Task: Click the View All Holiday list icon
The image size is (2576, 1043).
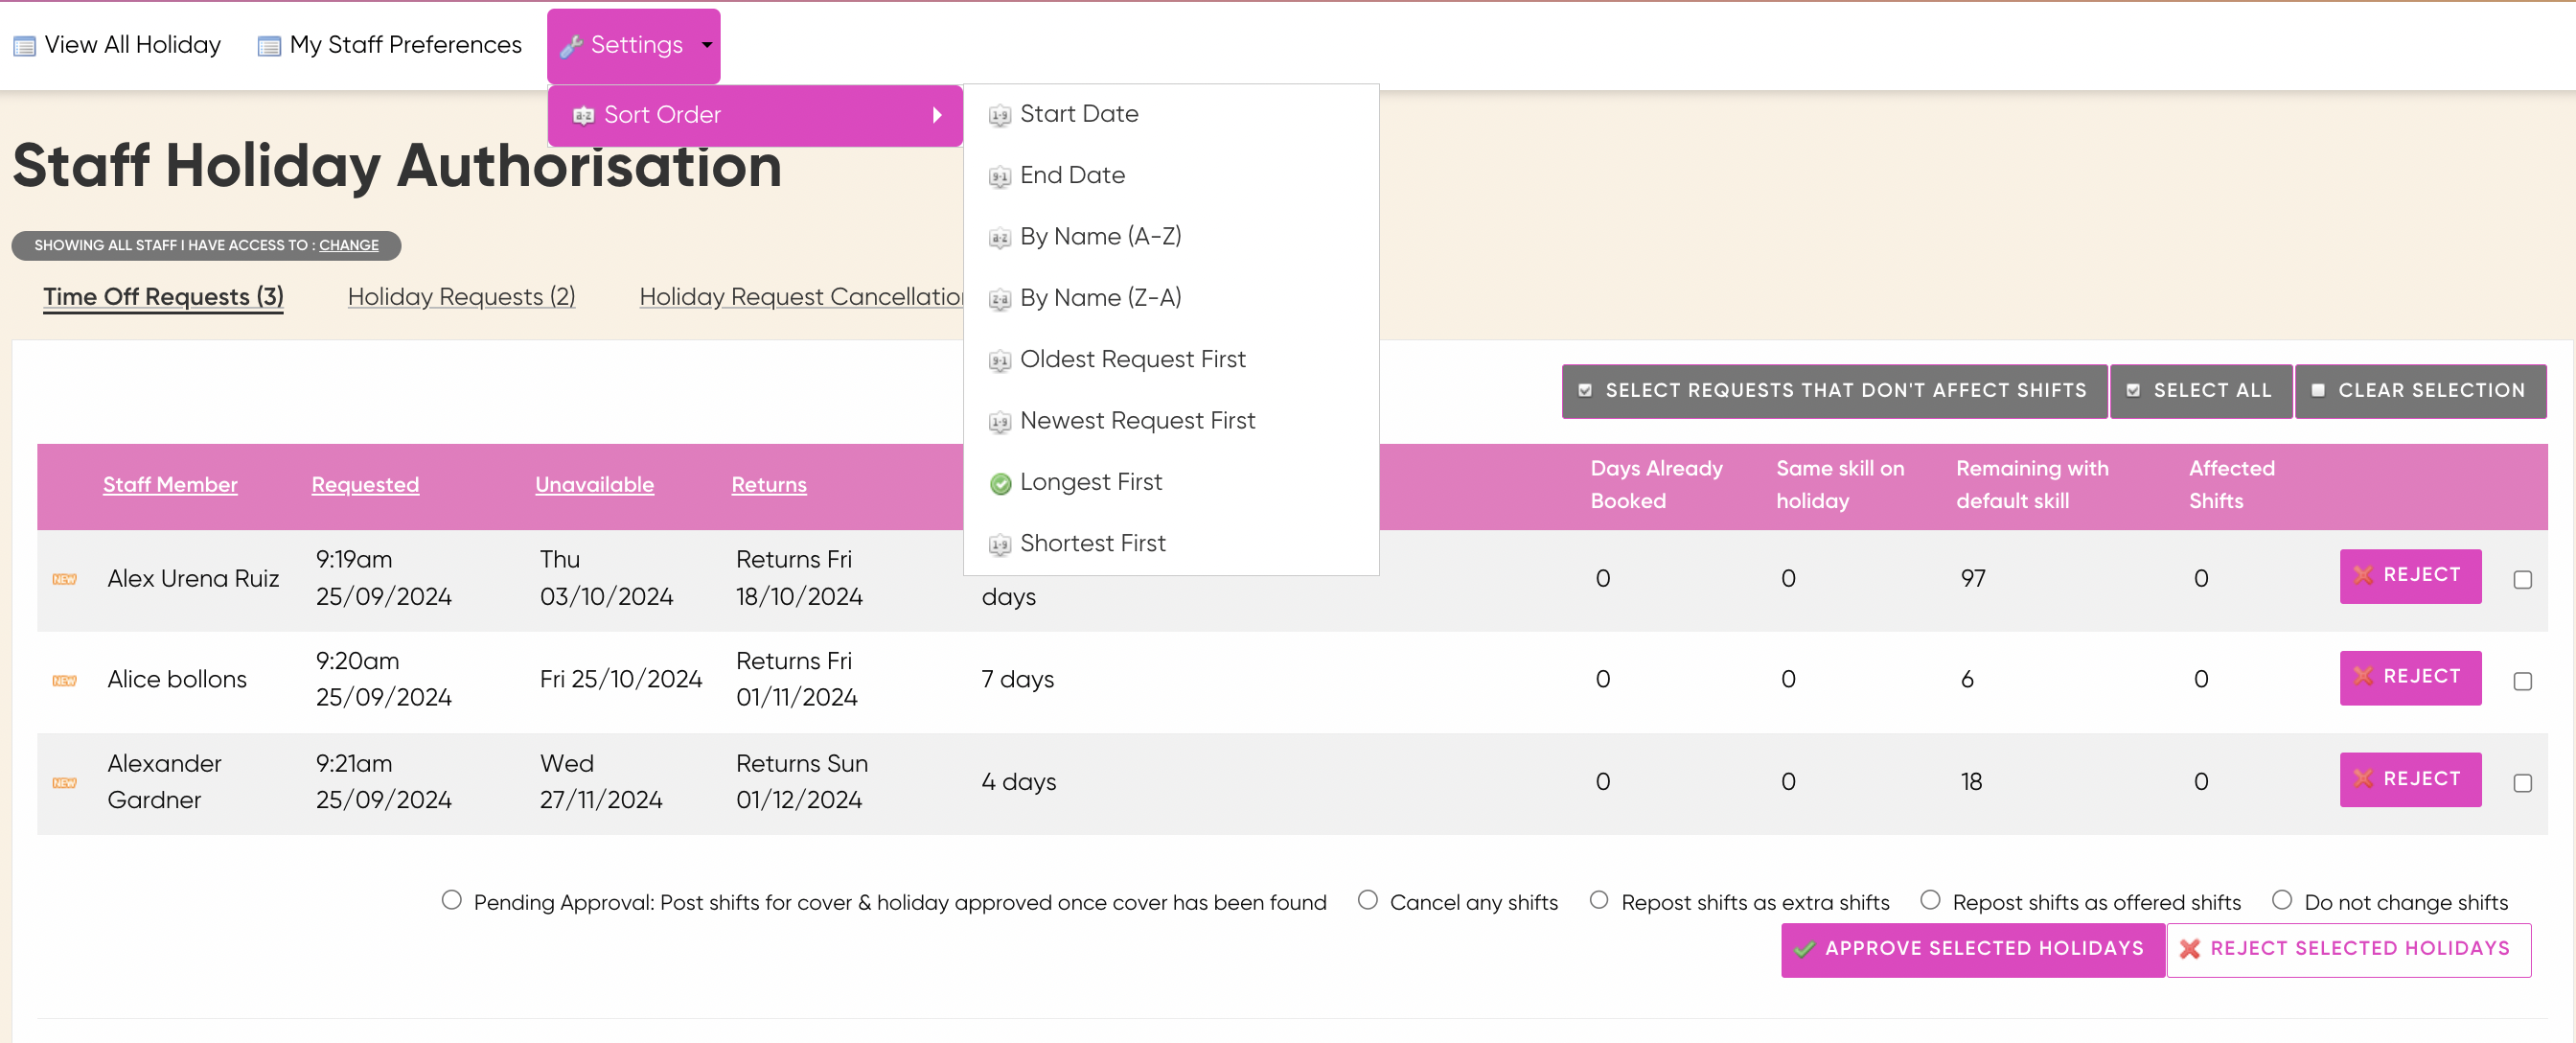Action: pos(24,46)
